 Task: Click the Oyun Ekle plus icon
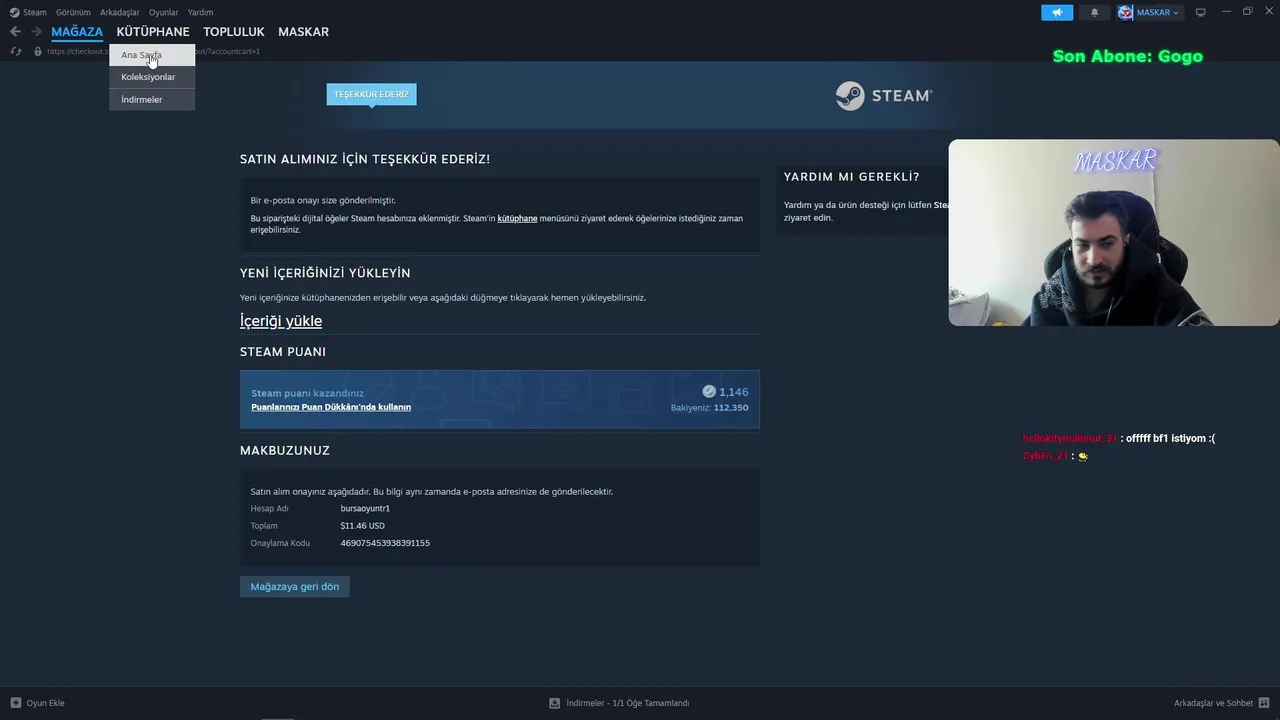(x=16, y=703)
